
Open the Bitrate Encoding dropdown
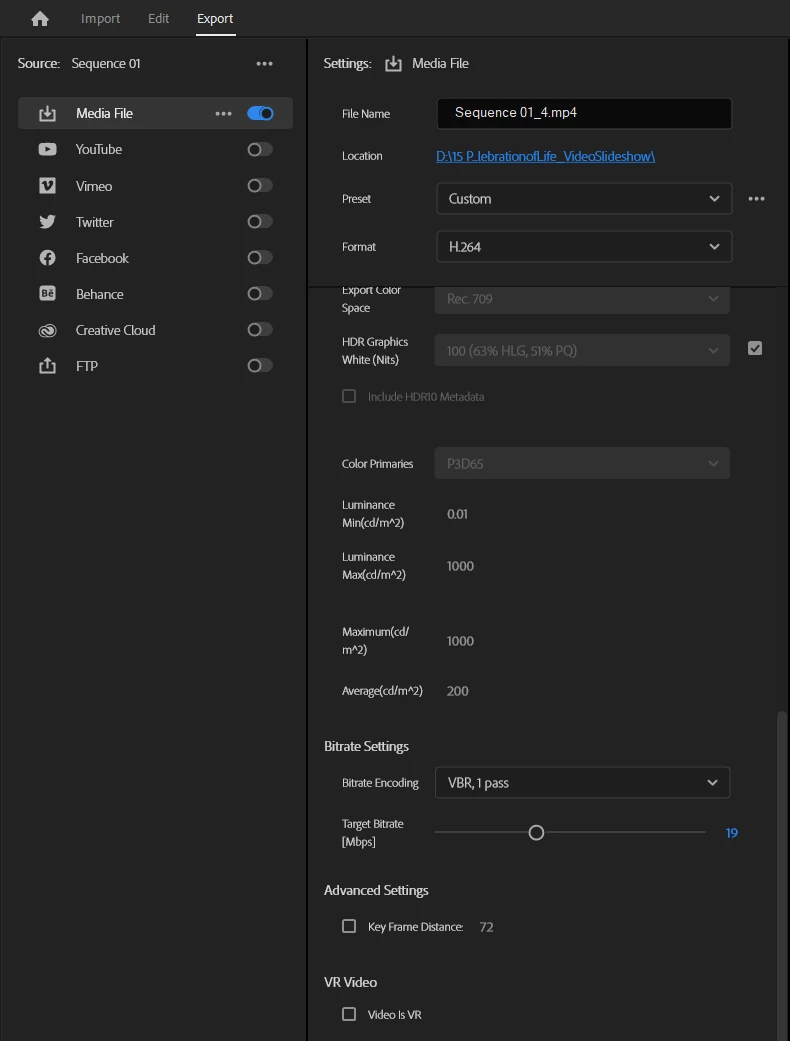tap(582, 782)
